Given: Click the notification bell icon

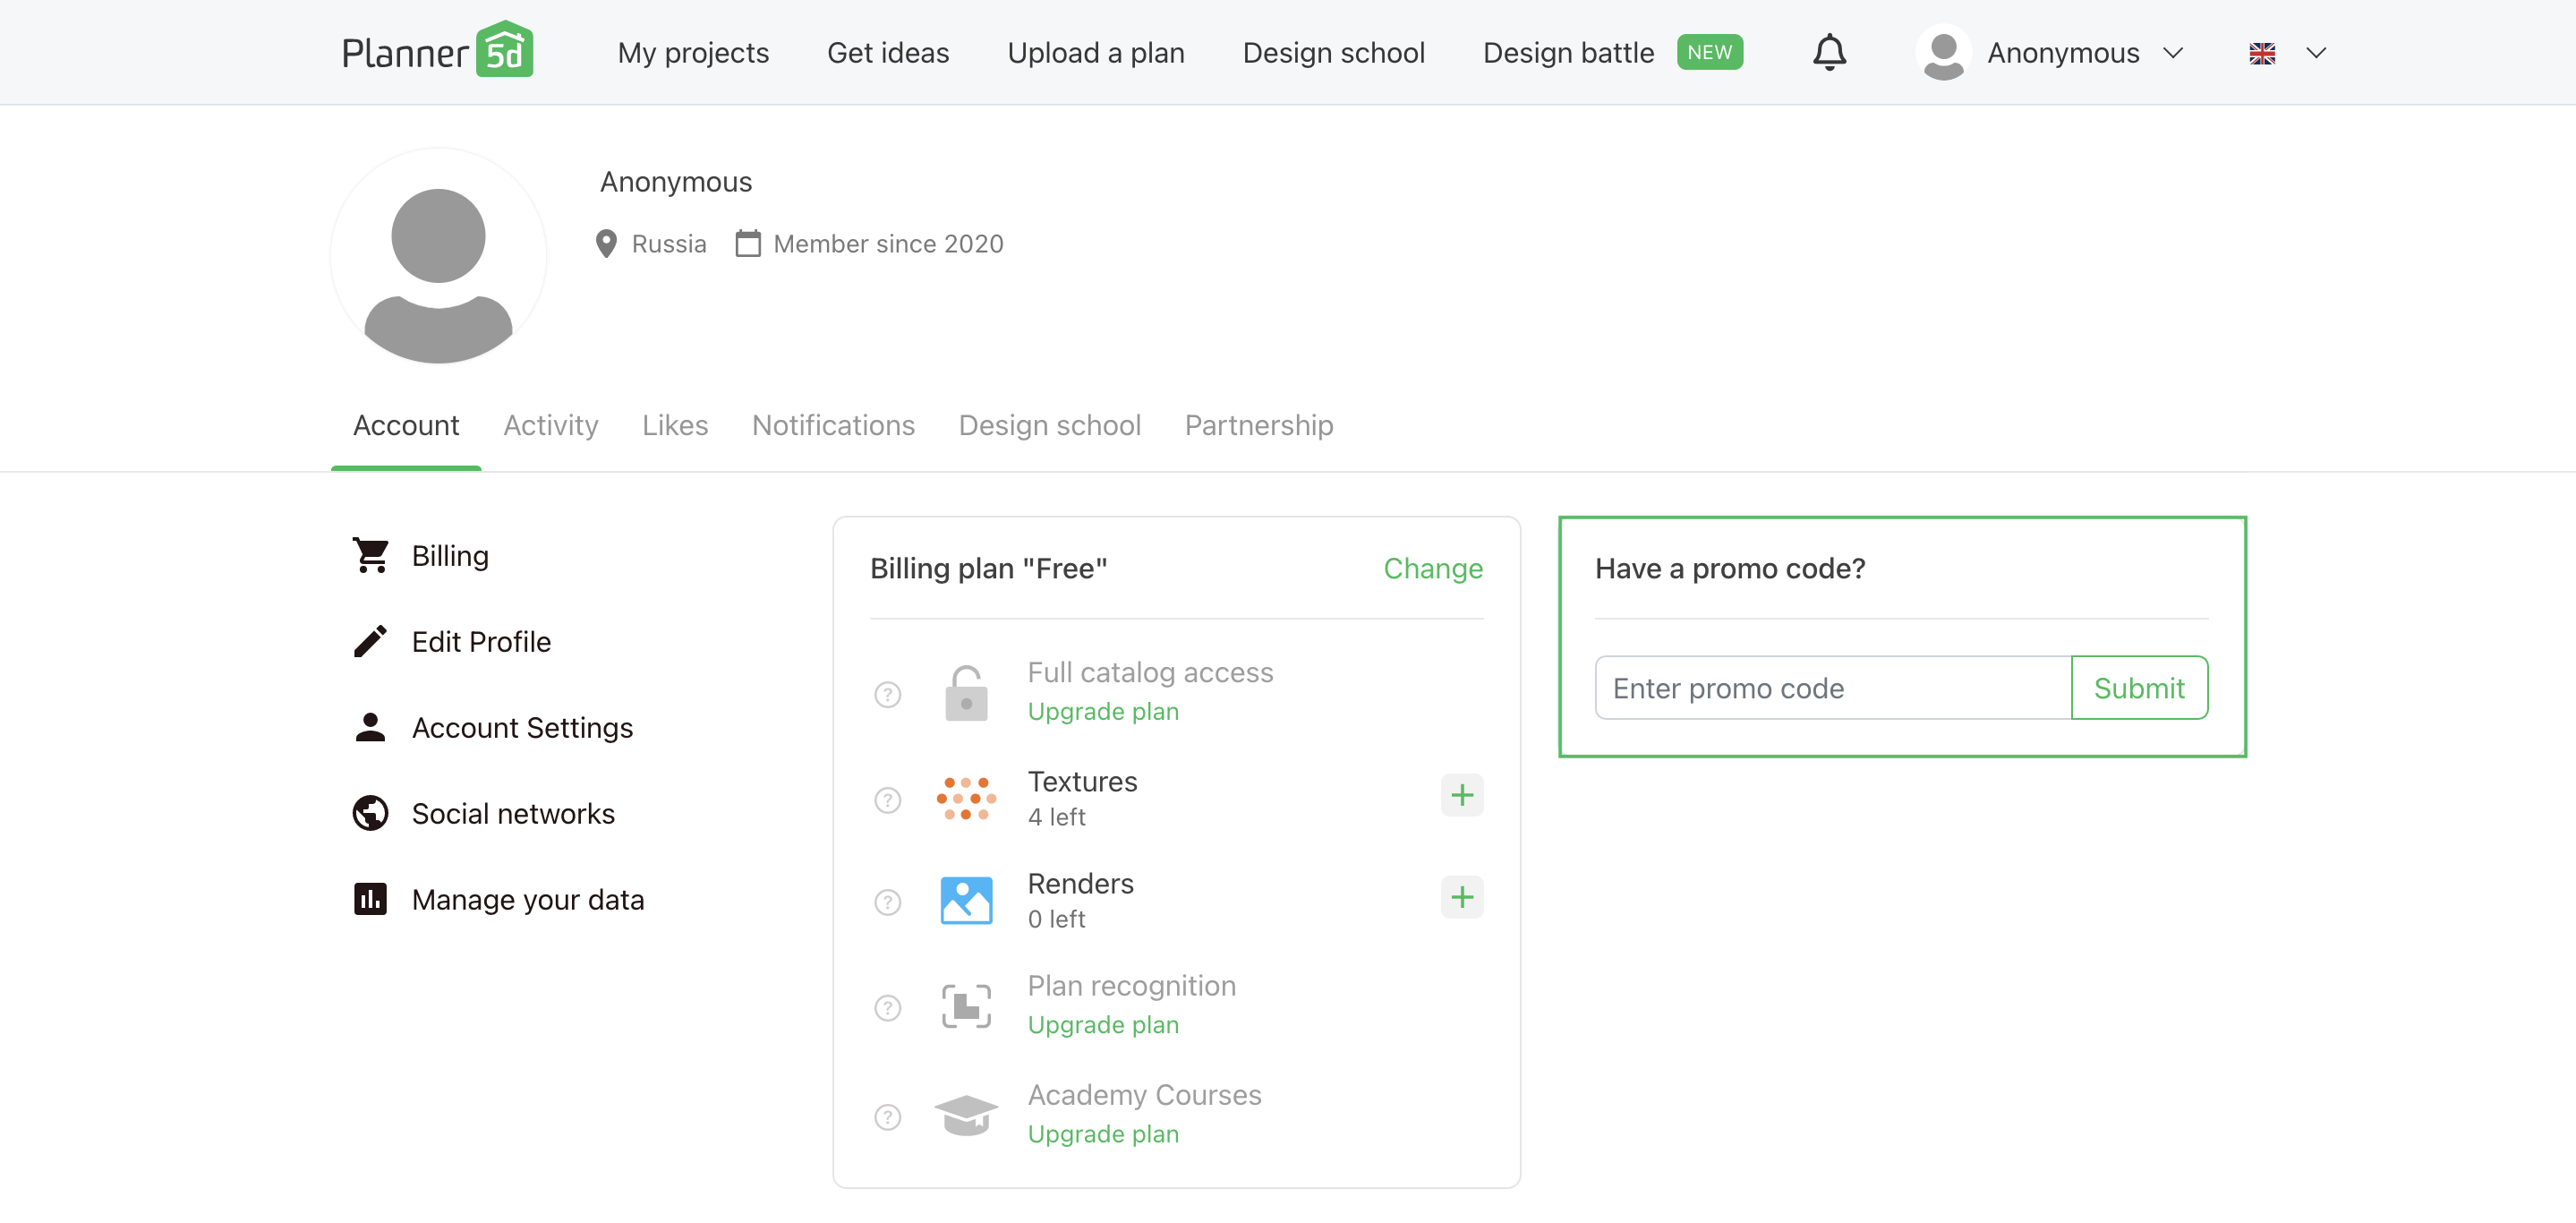Looking at the screenshot, I should click(x=1829, y=52).
